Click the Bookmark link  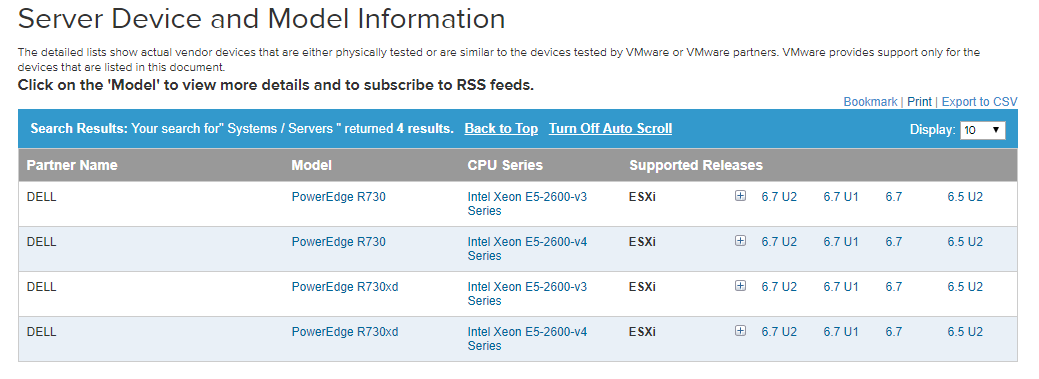pos(870,101)
